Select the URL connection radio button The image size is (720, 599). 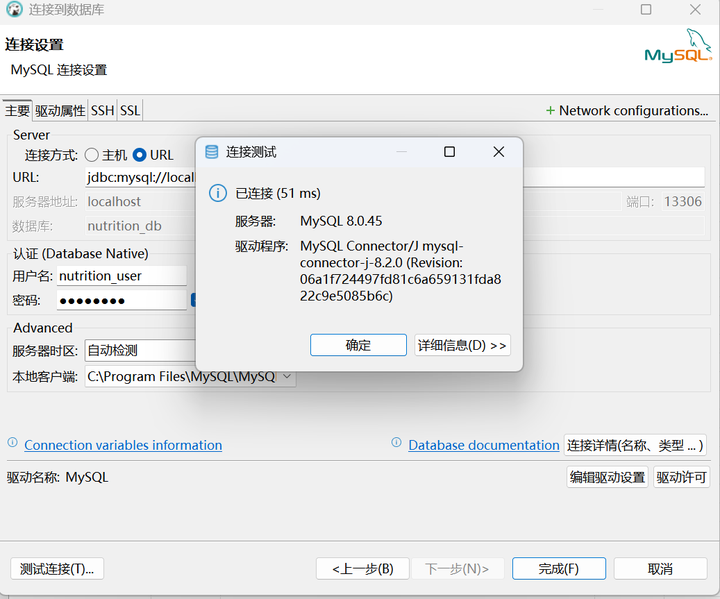click(140, 155)
